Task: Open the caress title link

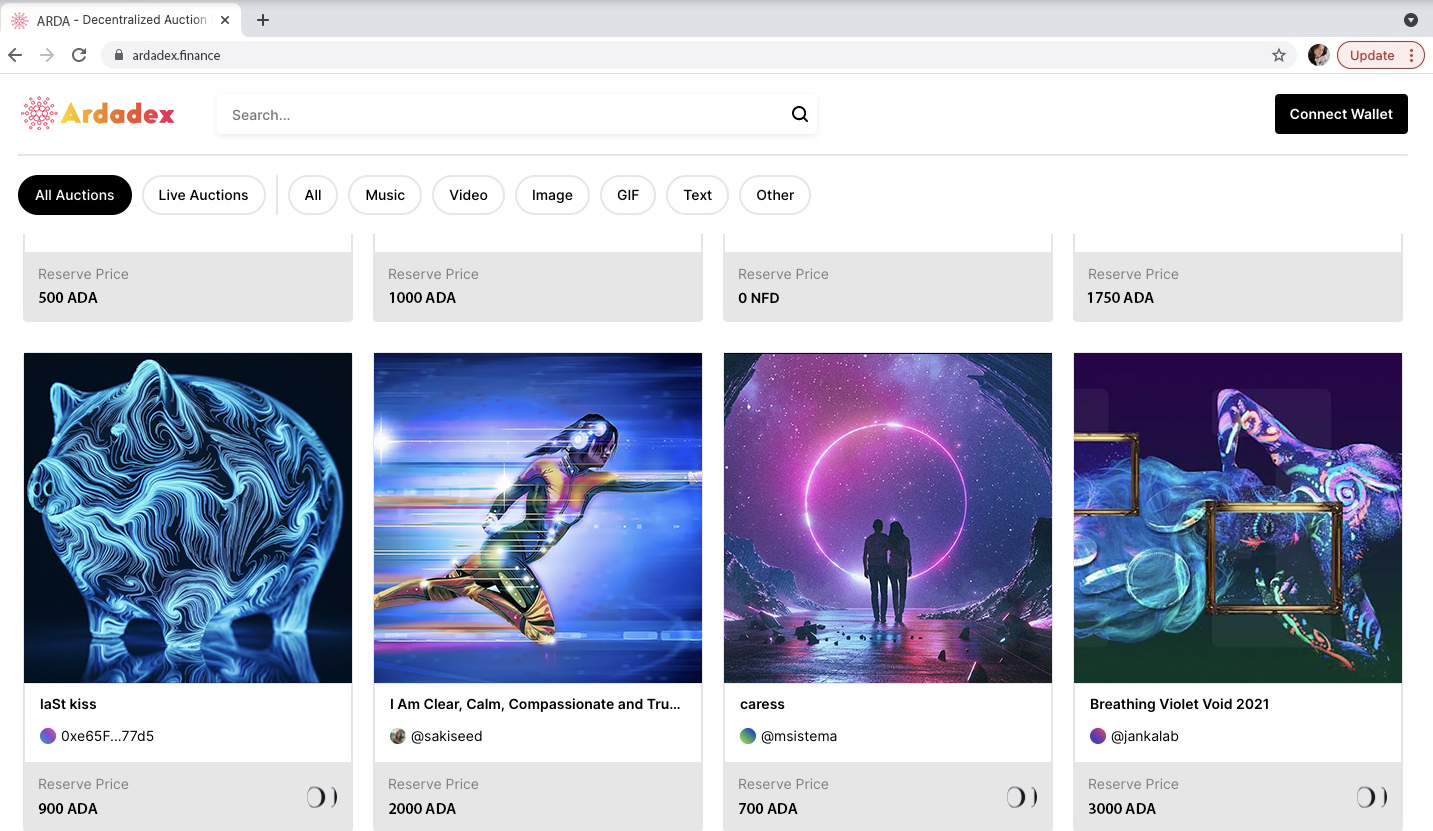Action: pos(762,704)
